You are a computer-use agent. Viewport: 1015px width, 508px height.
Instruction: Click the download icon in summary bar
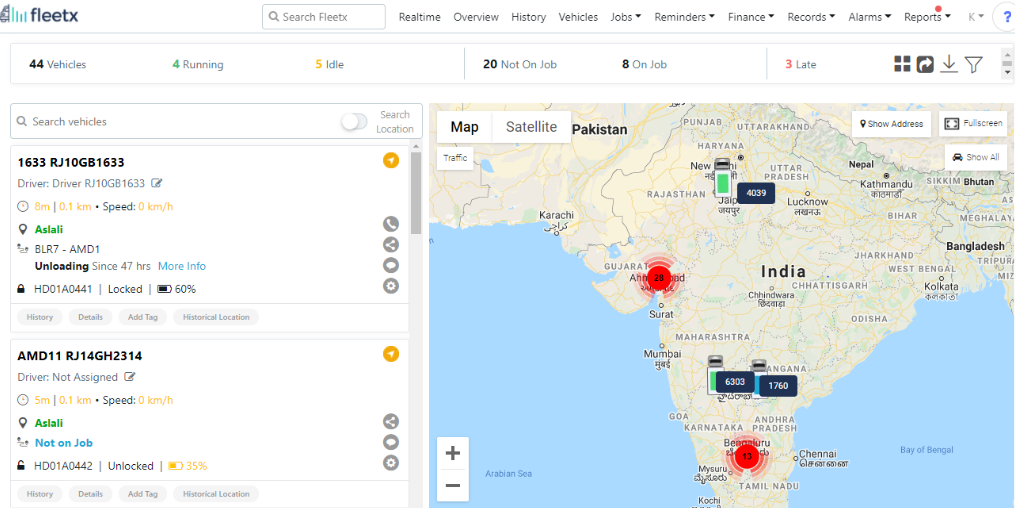(x=949, y=63)
